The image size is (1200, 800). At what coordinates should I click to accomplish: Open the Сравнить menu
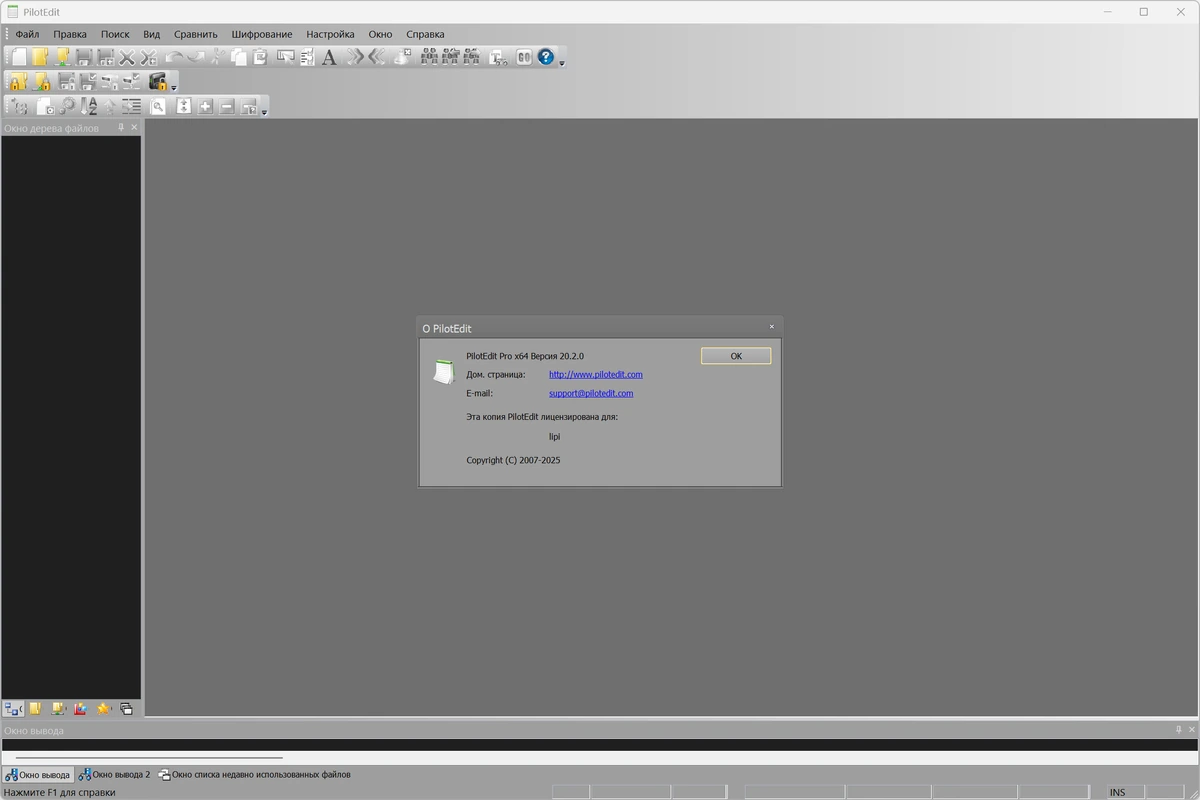click(195, 34)
